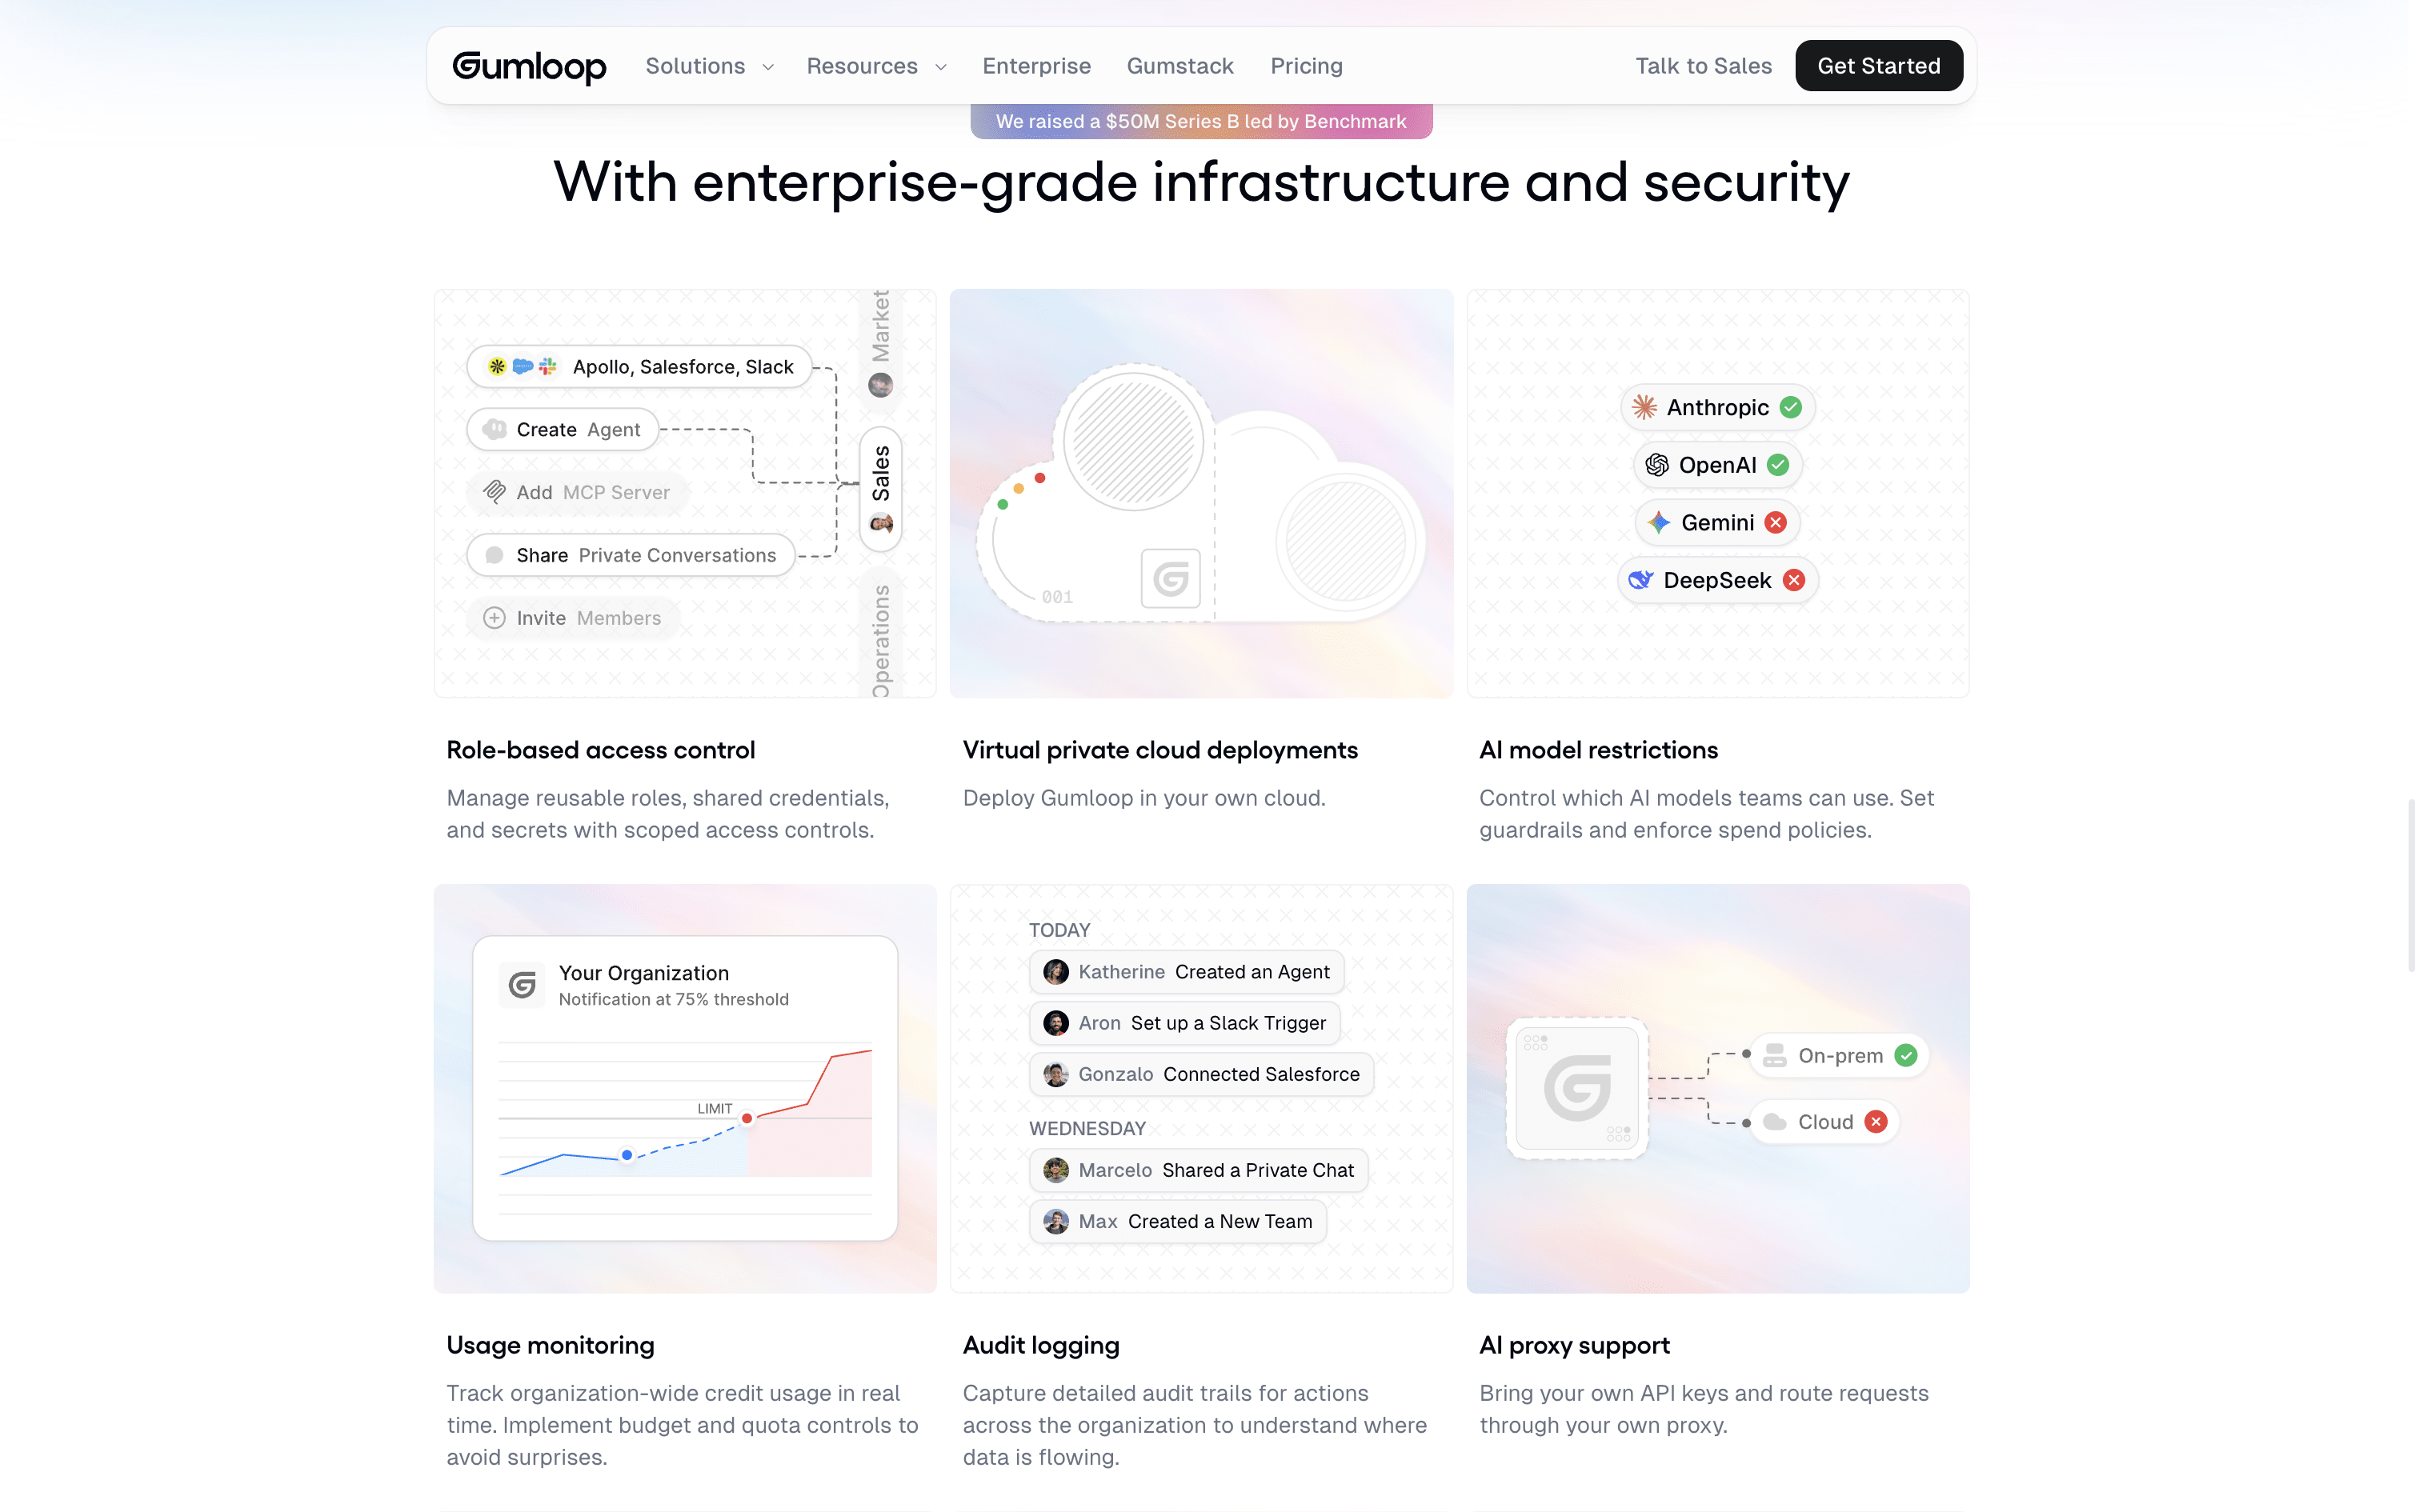Click the Gumloop G tile in cloud illustration
The width and height of the screenshot is (2415, 1512).
point(1171,578)
